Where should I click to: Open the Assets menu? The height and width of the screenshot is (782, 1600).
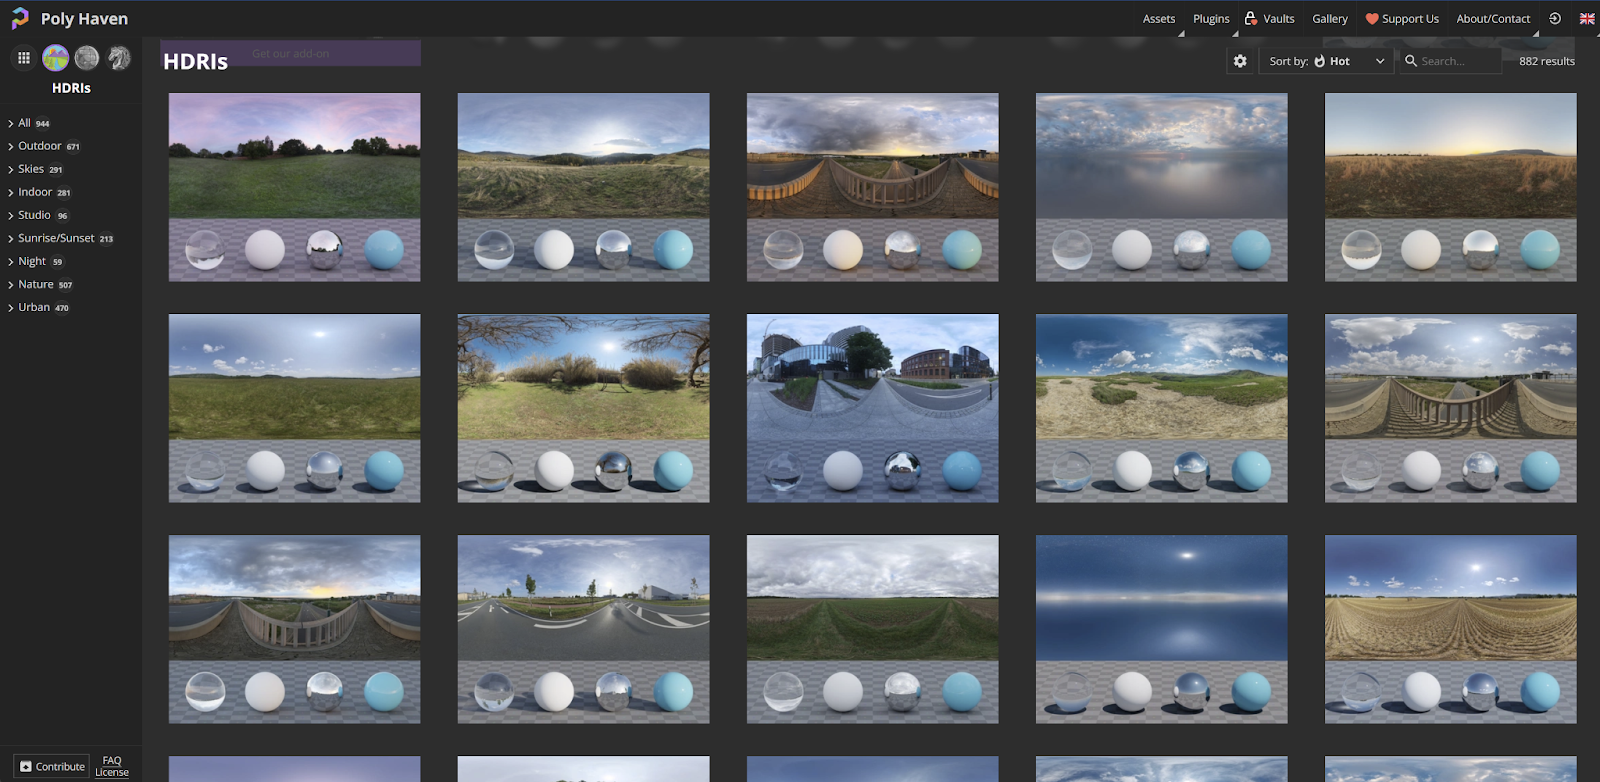point(1159,18)
